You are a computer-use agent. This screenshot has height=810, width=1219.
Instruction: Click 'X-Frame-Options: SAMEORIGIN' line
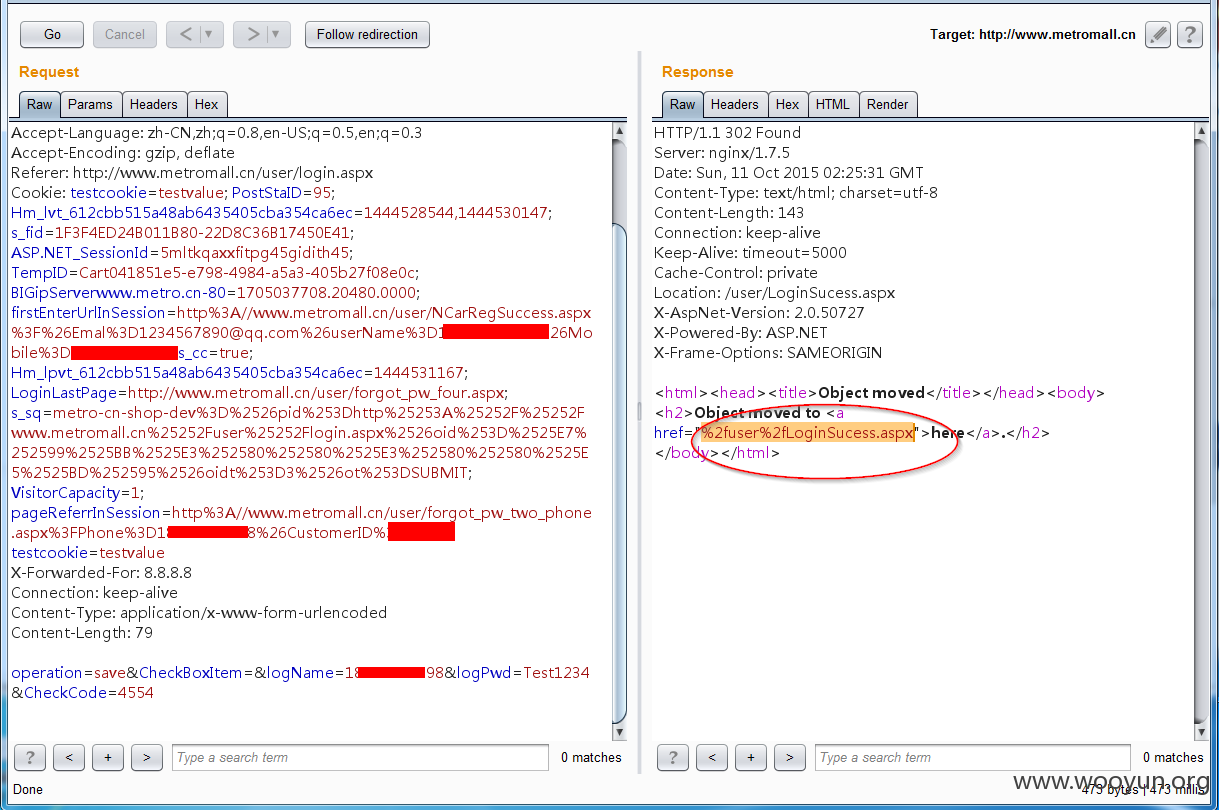(x=768, y=353)
